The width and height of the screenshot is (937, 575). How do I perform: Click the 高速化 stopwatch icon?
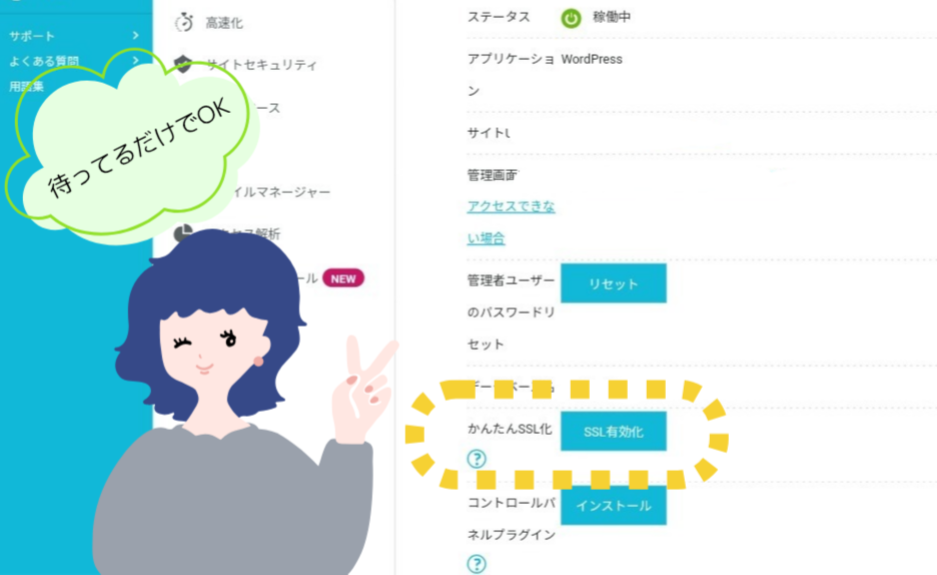pos(184,22)
